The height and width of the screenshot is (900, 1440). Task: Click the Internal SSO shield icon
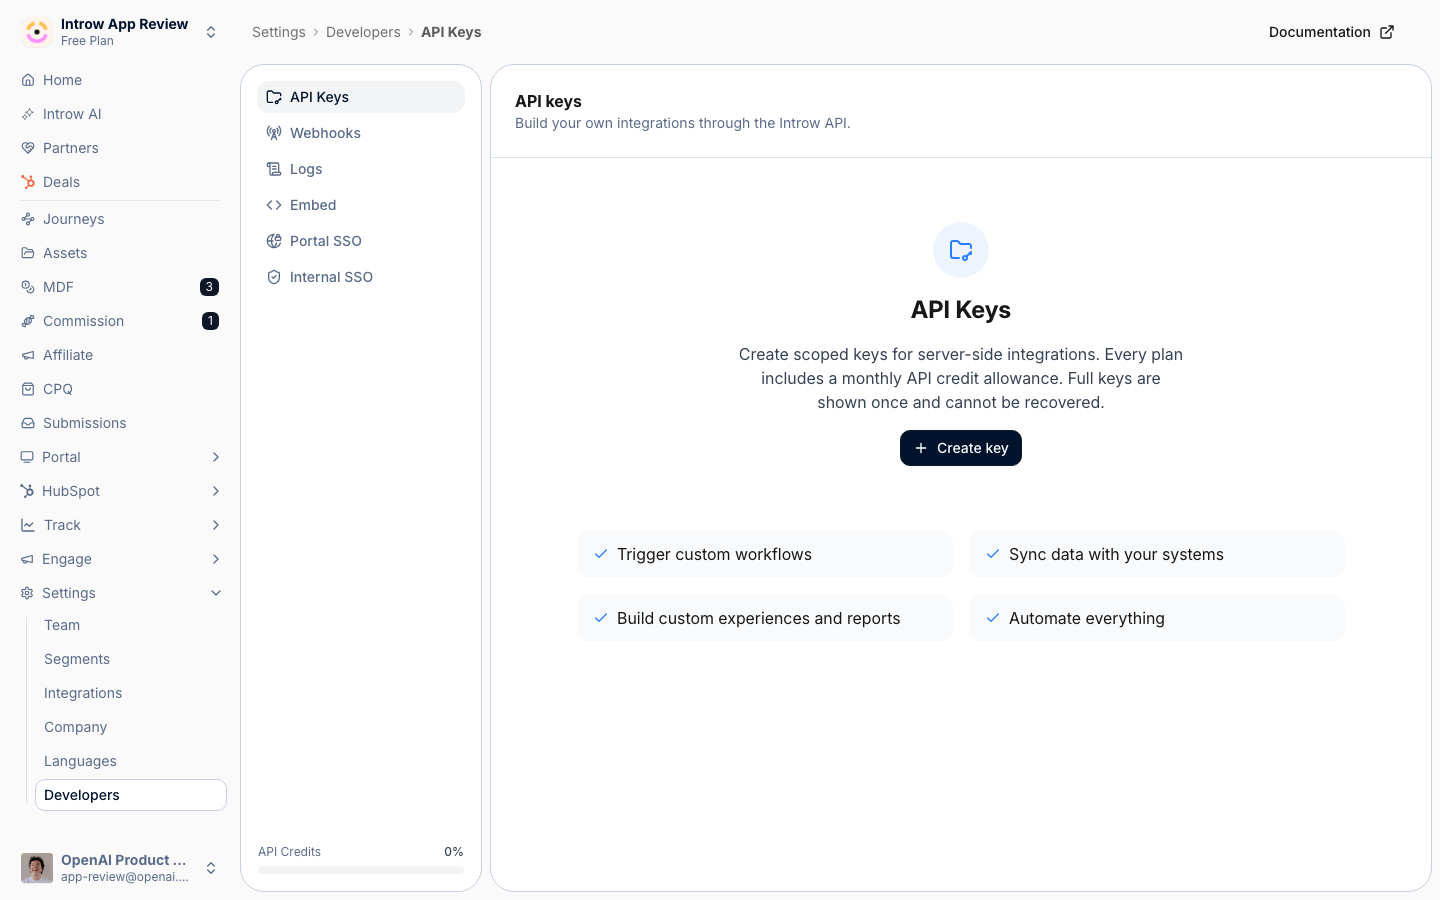click(x=274, y=277)
